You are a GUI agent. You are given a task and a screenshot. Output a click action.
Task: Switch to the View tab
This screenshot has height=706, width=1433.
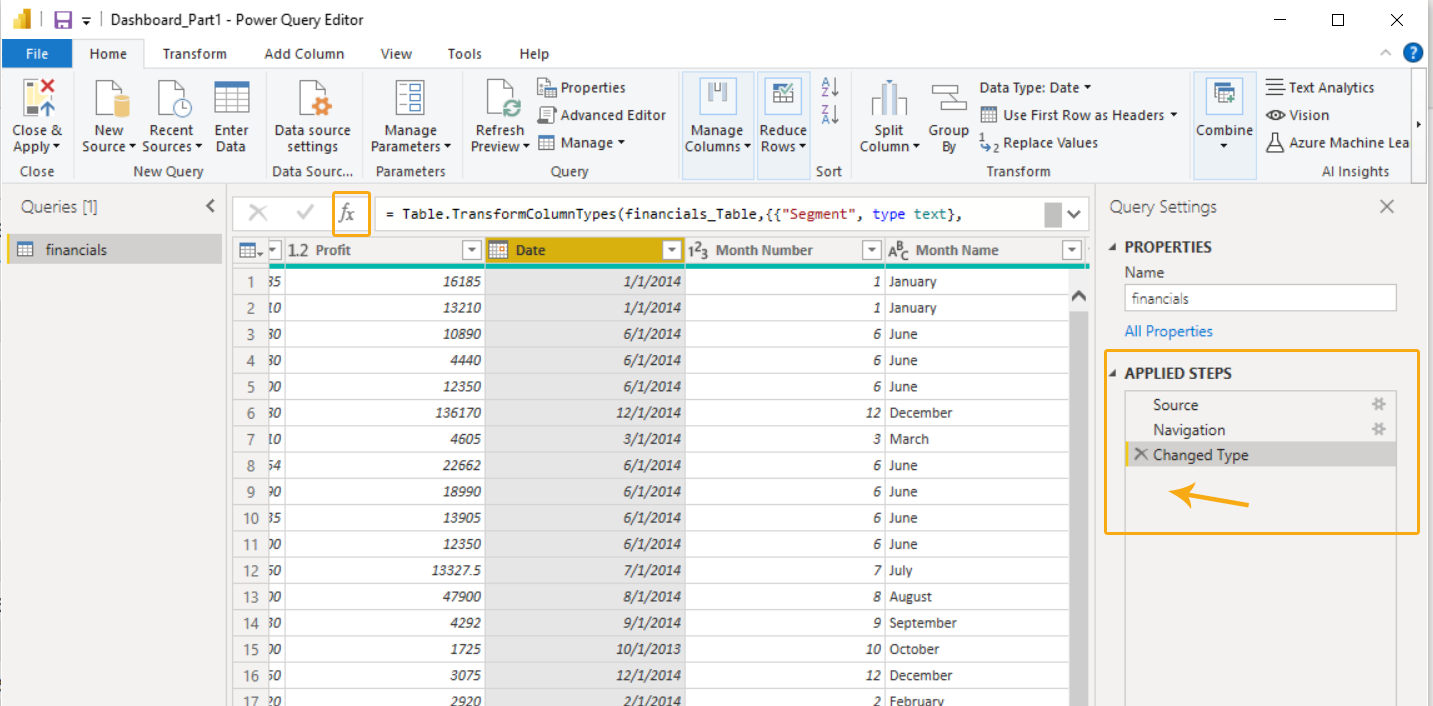[x=396, y=54]
